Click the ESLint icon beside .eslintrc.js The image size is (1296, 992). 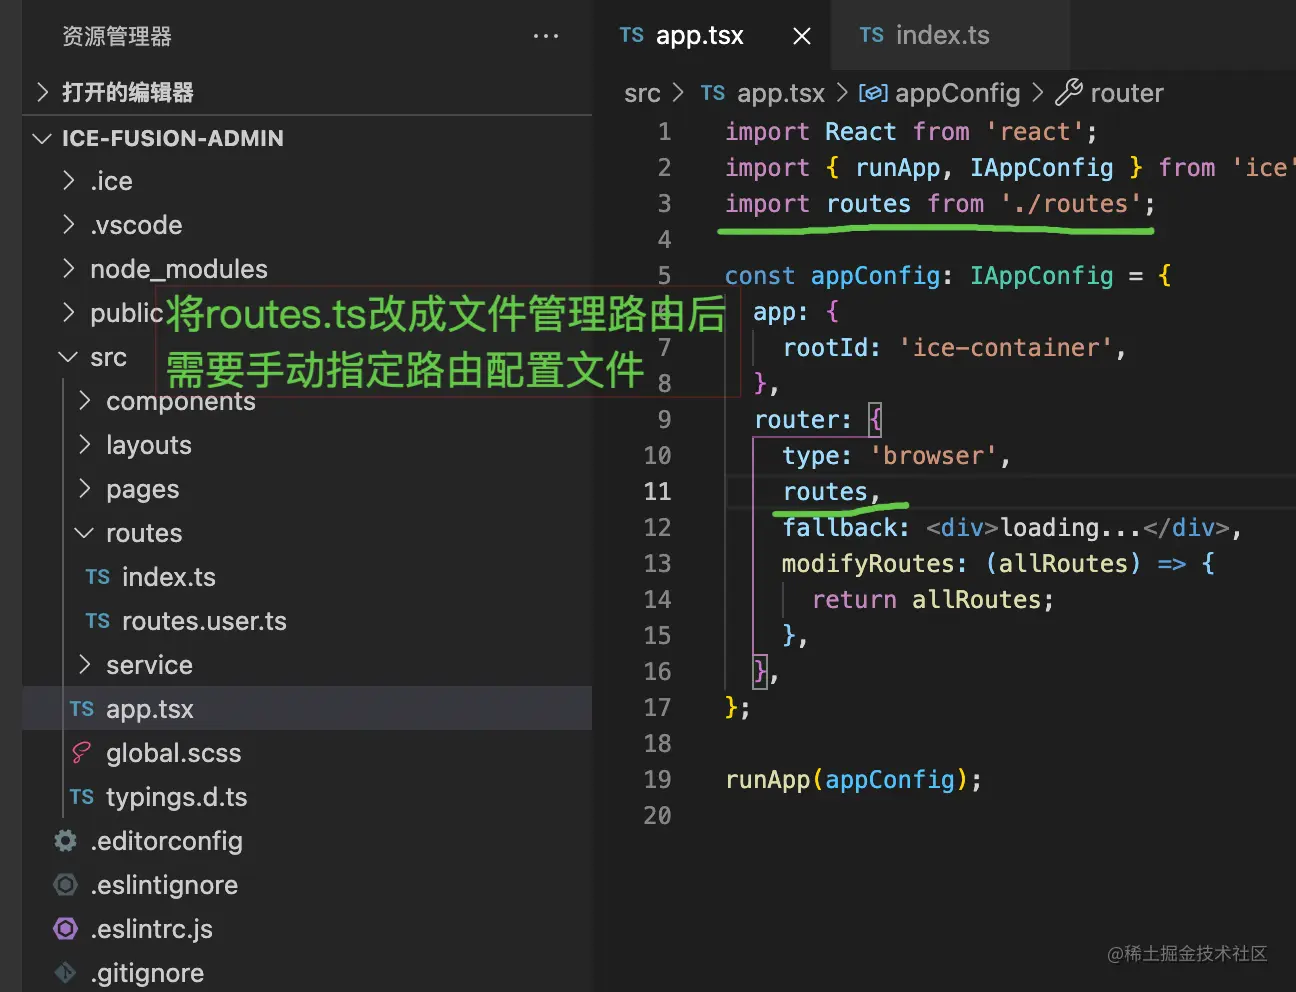(x=65, y=929)
